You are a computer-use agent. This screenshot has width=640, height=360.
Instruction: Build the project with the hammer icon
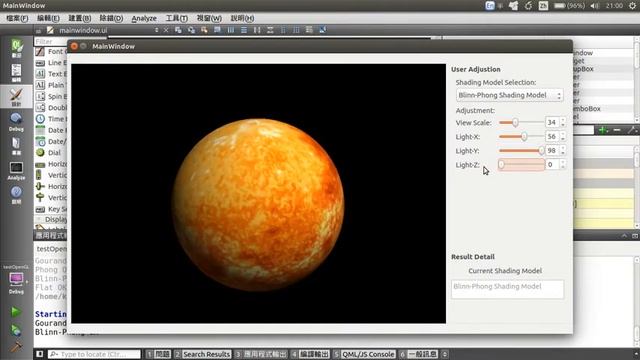pos(16,347)
